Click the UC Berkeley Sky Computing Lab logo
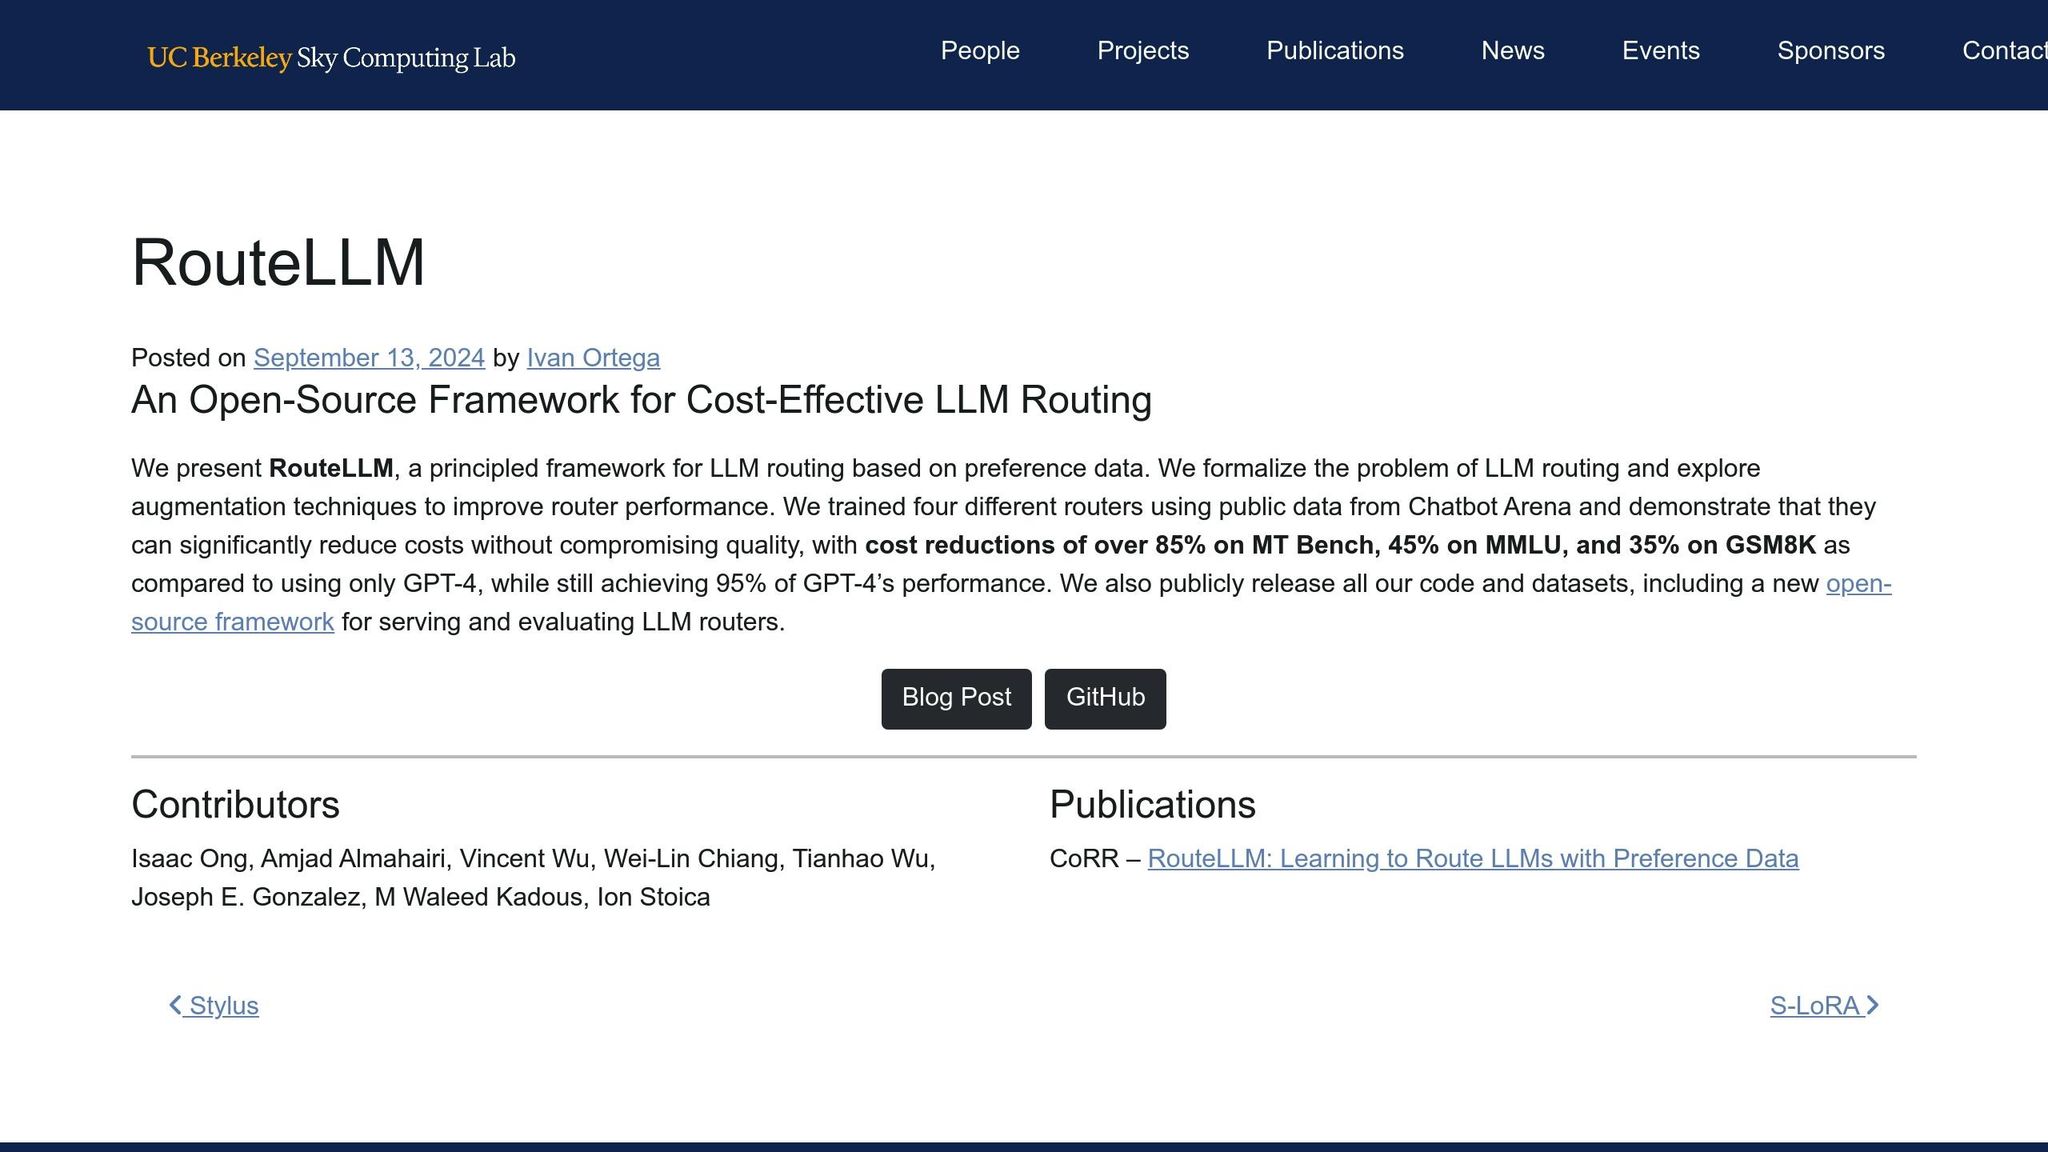Image resolution: width=2048 pixels, height=1152 pixels. click(332, 57)
